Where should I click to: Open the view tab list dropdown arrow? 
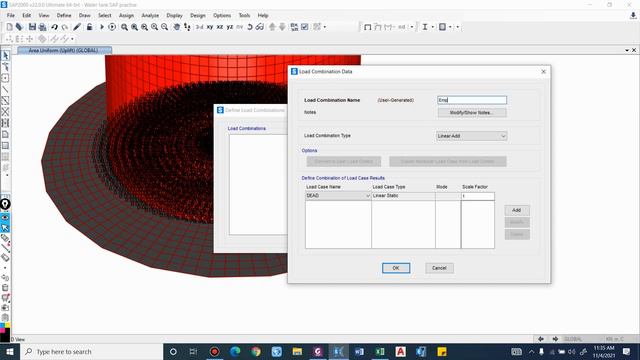pos(627,50)
